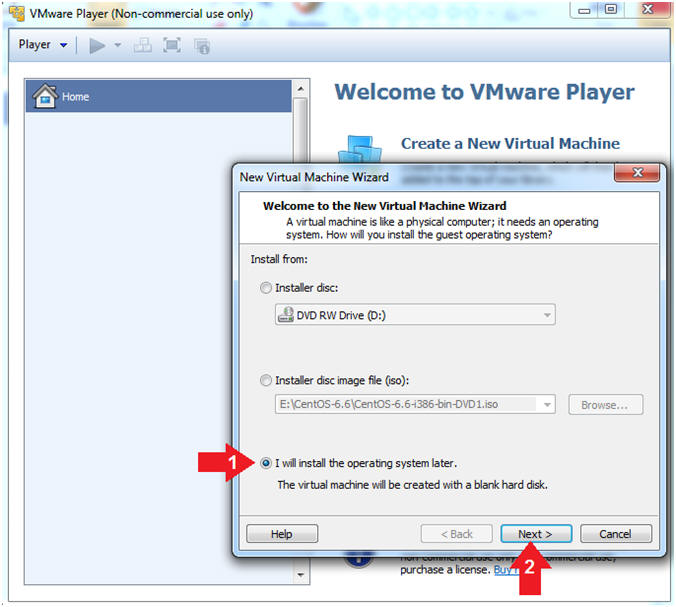Click the Buy now link in license text
The image size is (676, 607).
(x=507, y=570)
